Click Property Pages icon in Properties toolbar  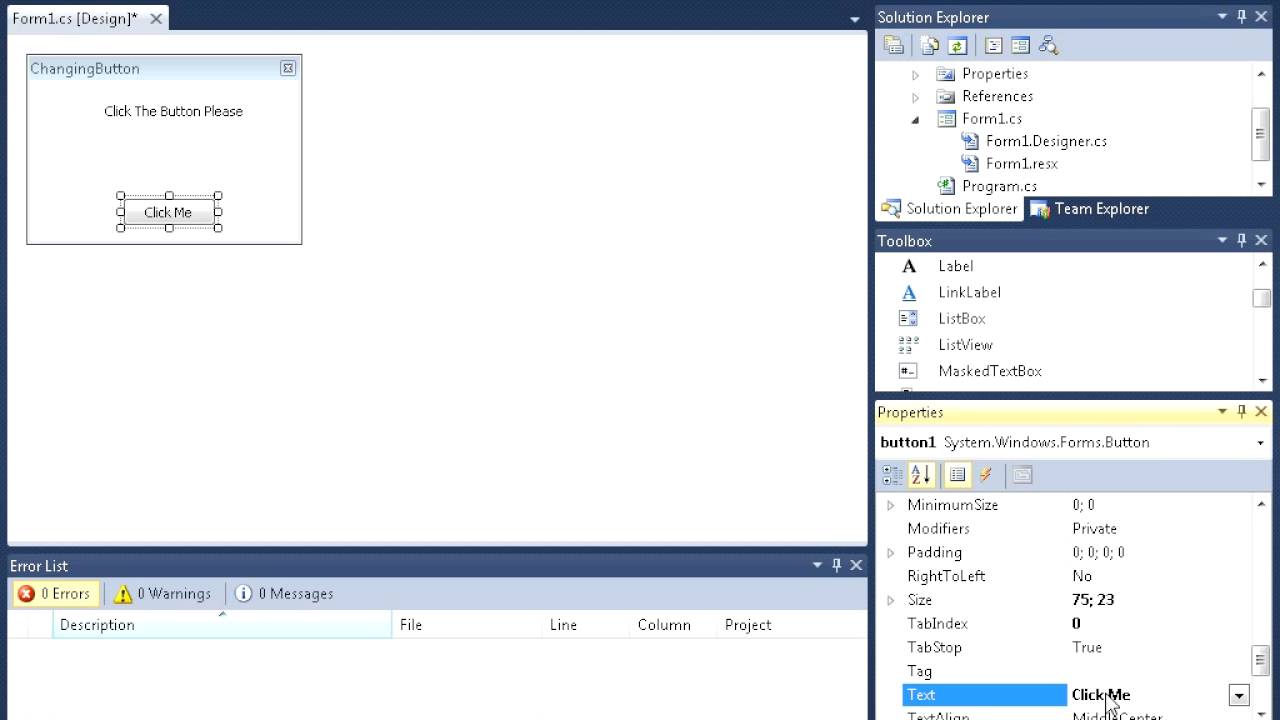tap(1021, 475)
